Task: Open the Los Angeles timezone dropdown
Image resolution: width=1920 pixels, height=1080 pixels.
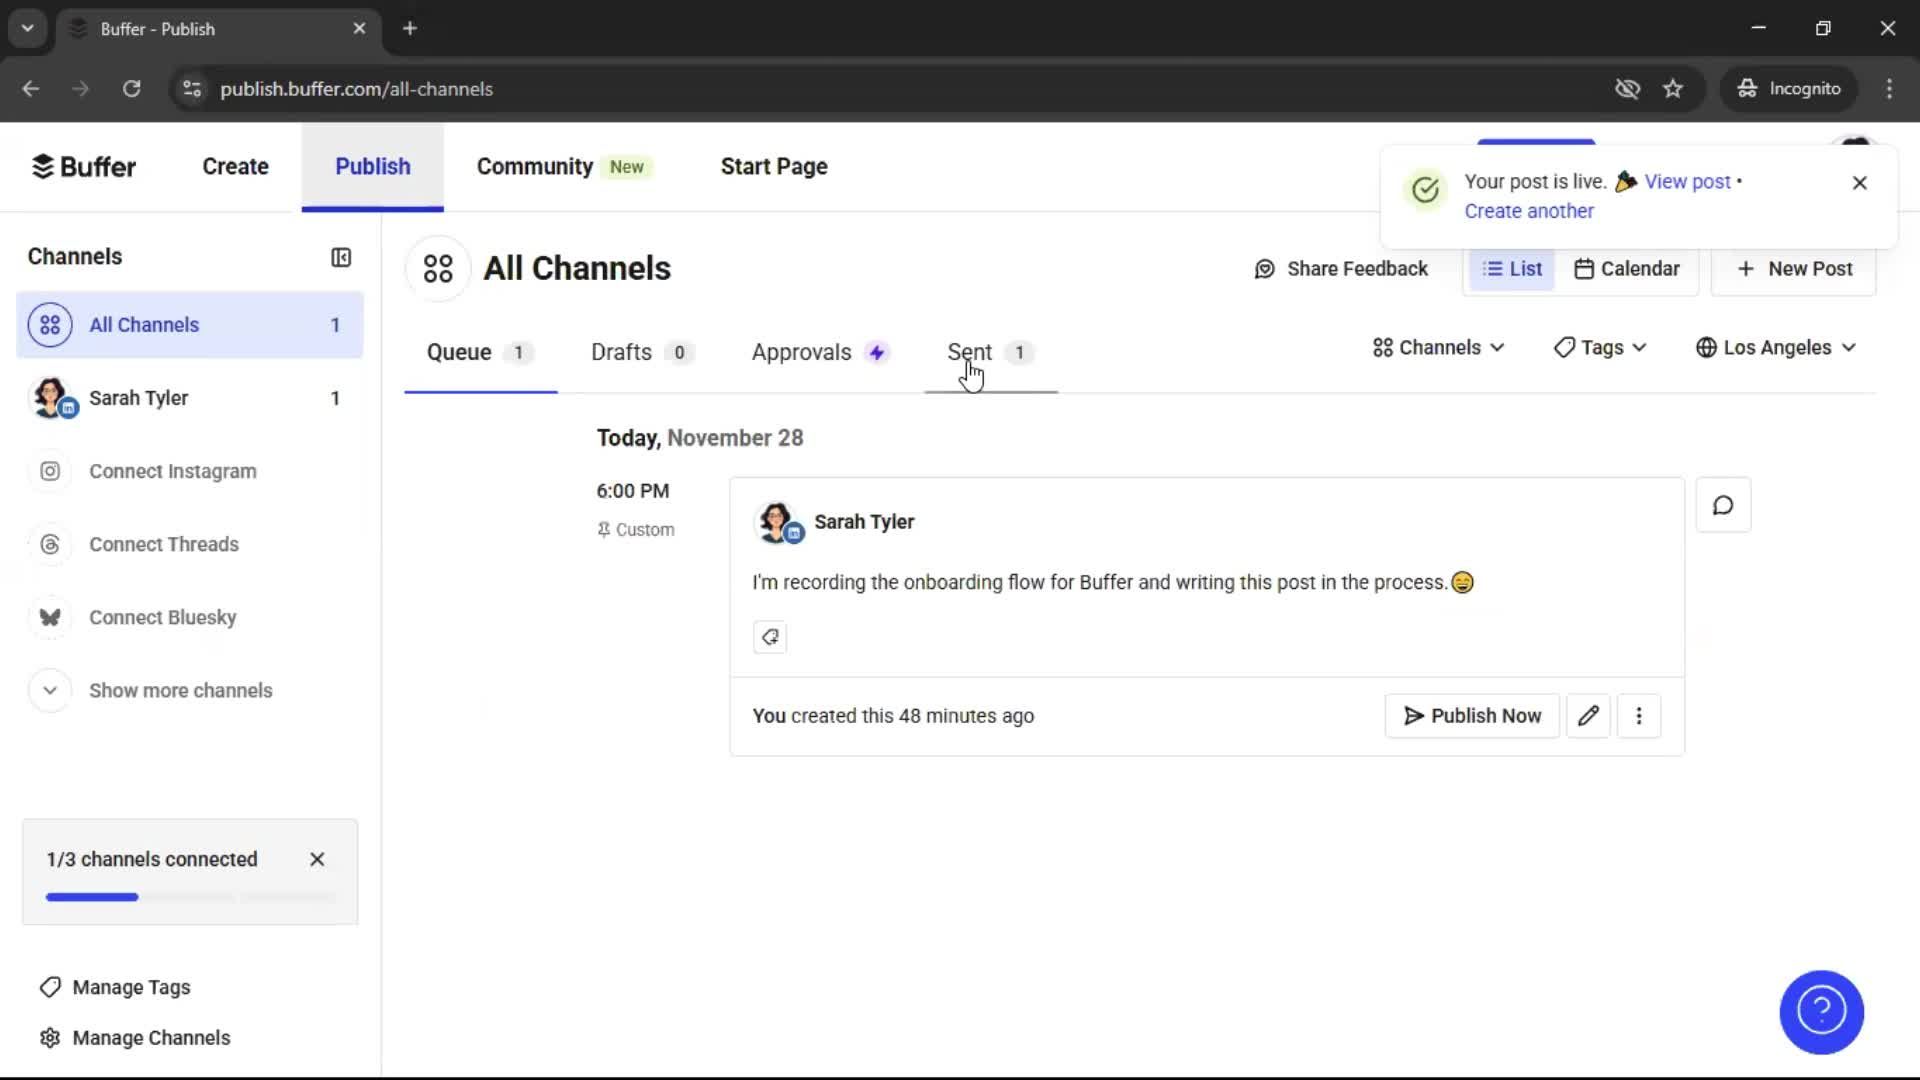Action: coord(1776,347)
